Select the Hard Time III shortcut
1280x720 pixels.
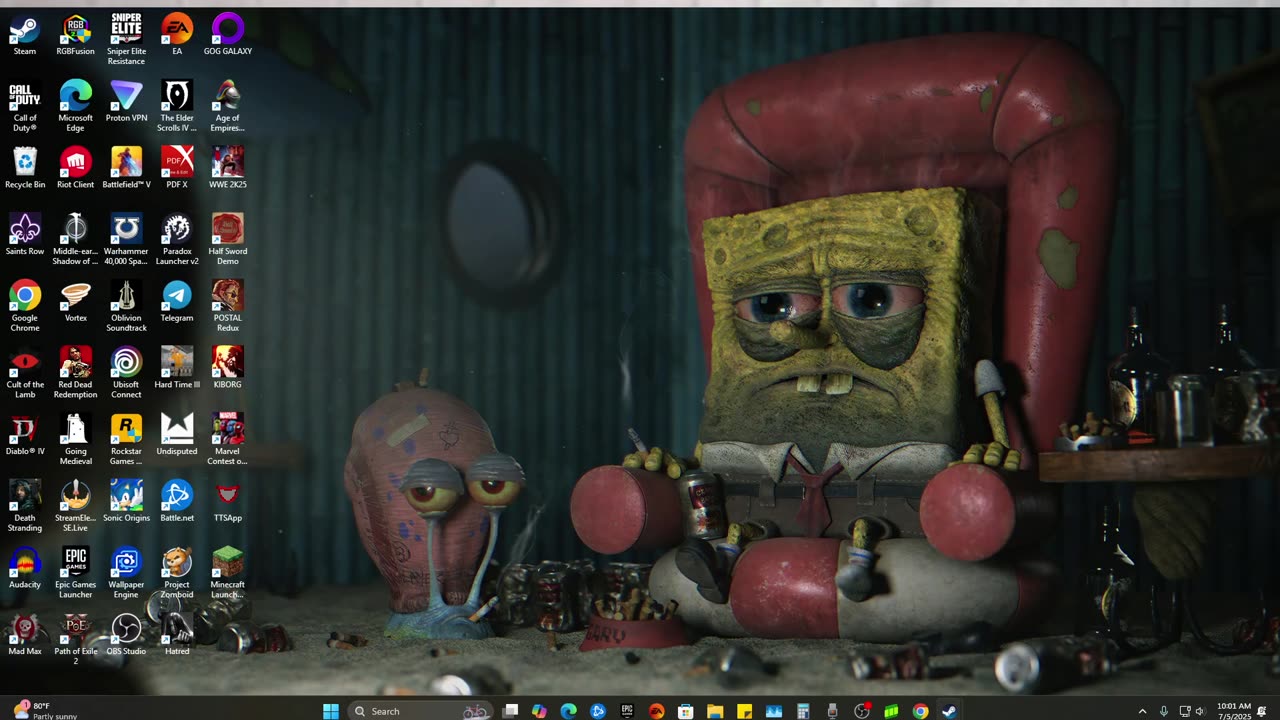tap(177, 368)
